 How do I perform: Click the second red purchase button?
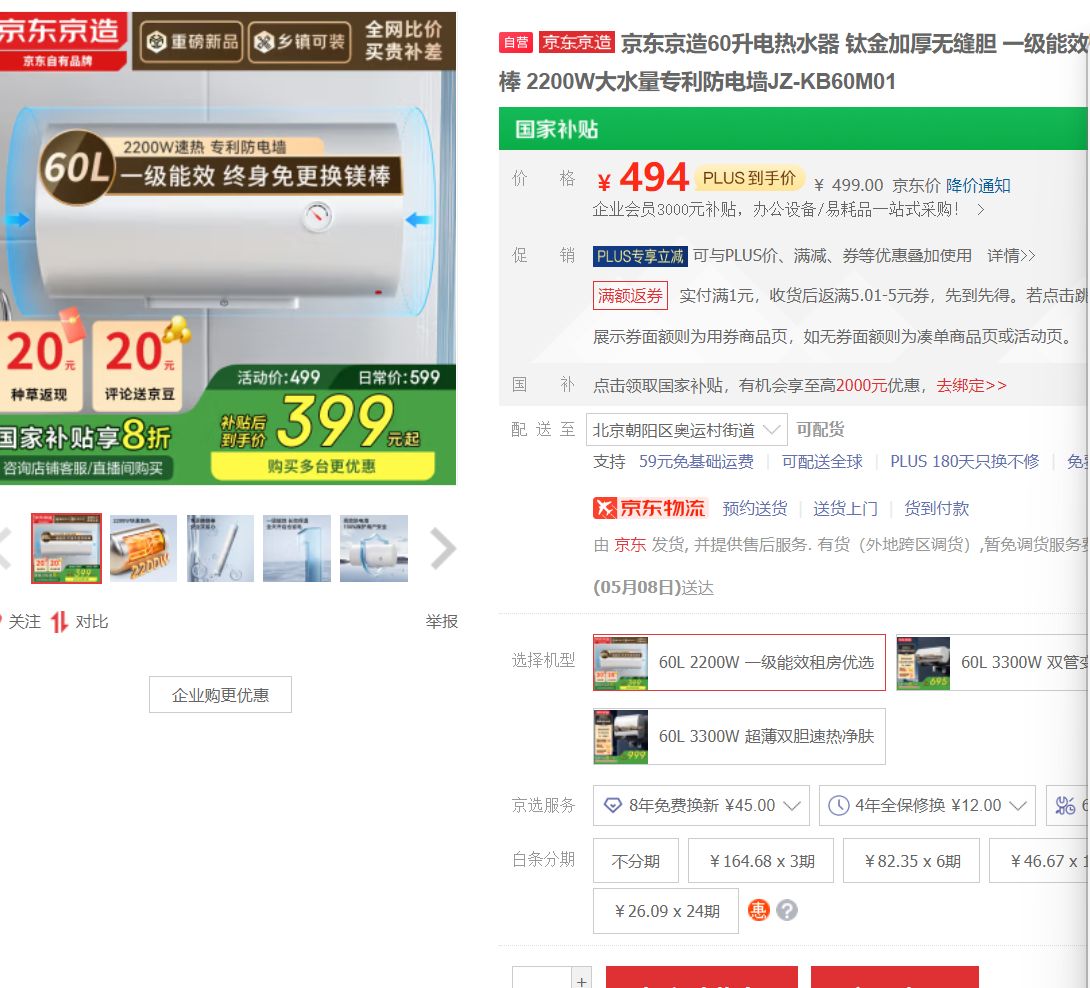coord(895,977)
